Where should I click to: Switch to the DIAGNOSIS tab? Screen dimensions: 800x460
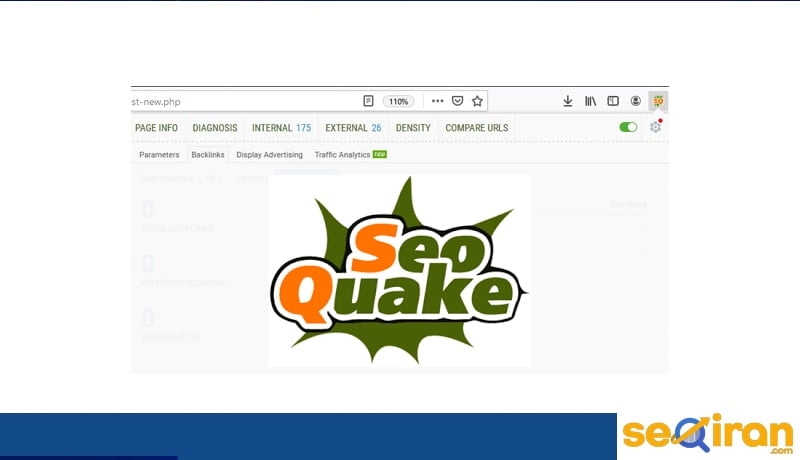[x=215, y=128]
